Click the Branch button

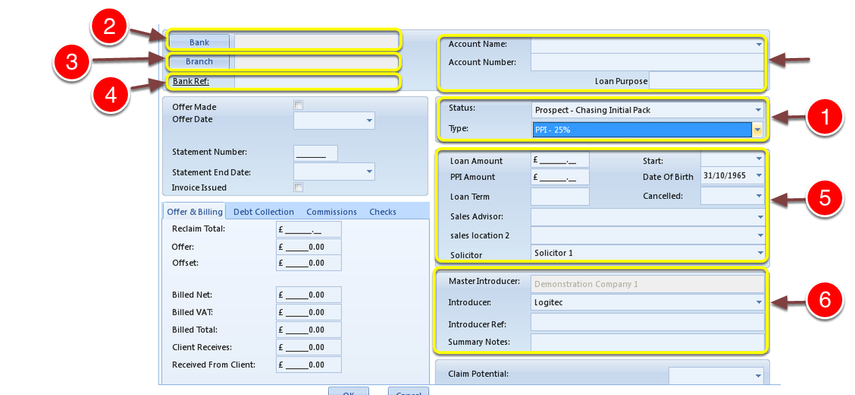(x=200, y=62)
